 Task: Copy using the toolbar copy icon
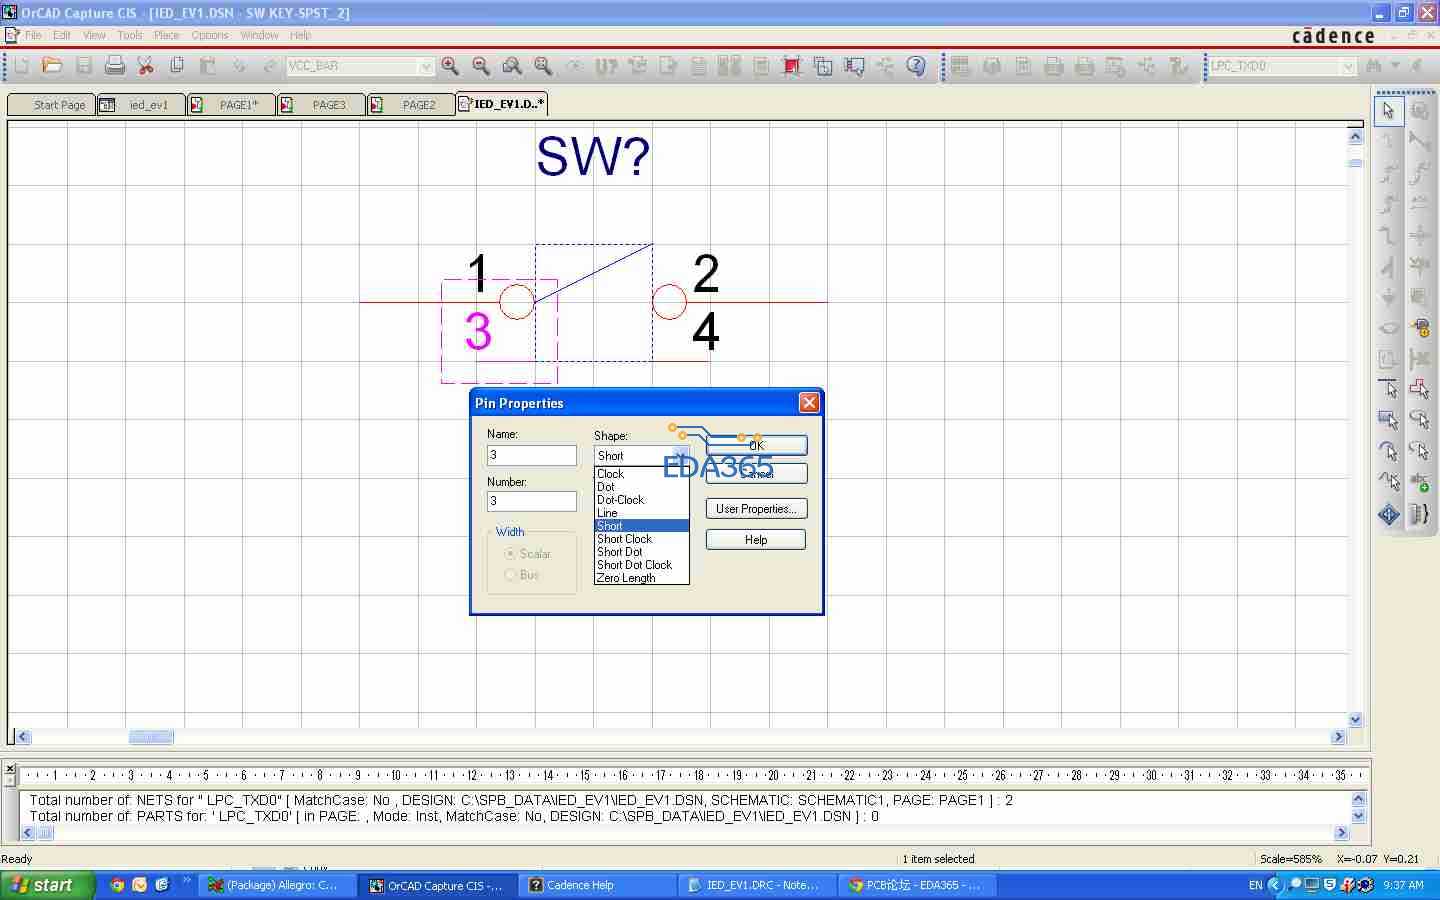tap(177, 66)
